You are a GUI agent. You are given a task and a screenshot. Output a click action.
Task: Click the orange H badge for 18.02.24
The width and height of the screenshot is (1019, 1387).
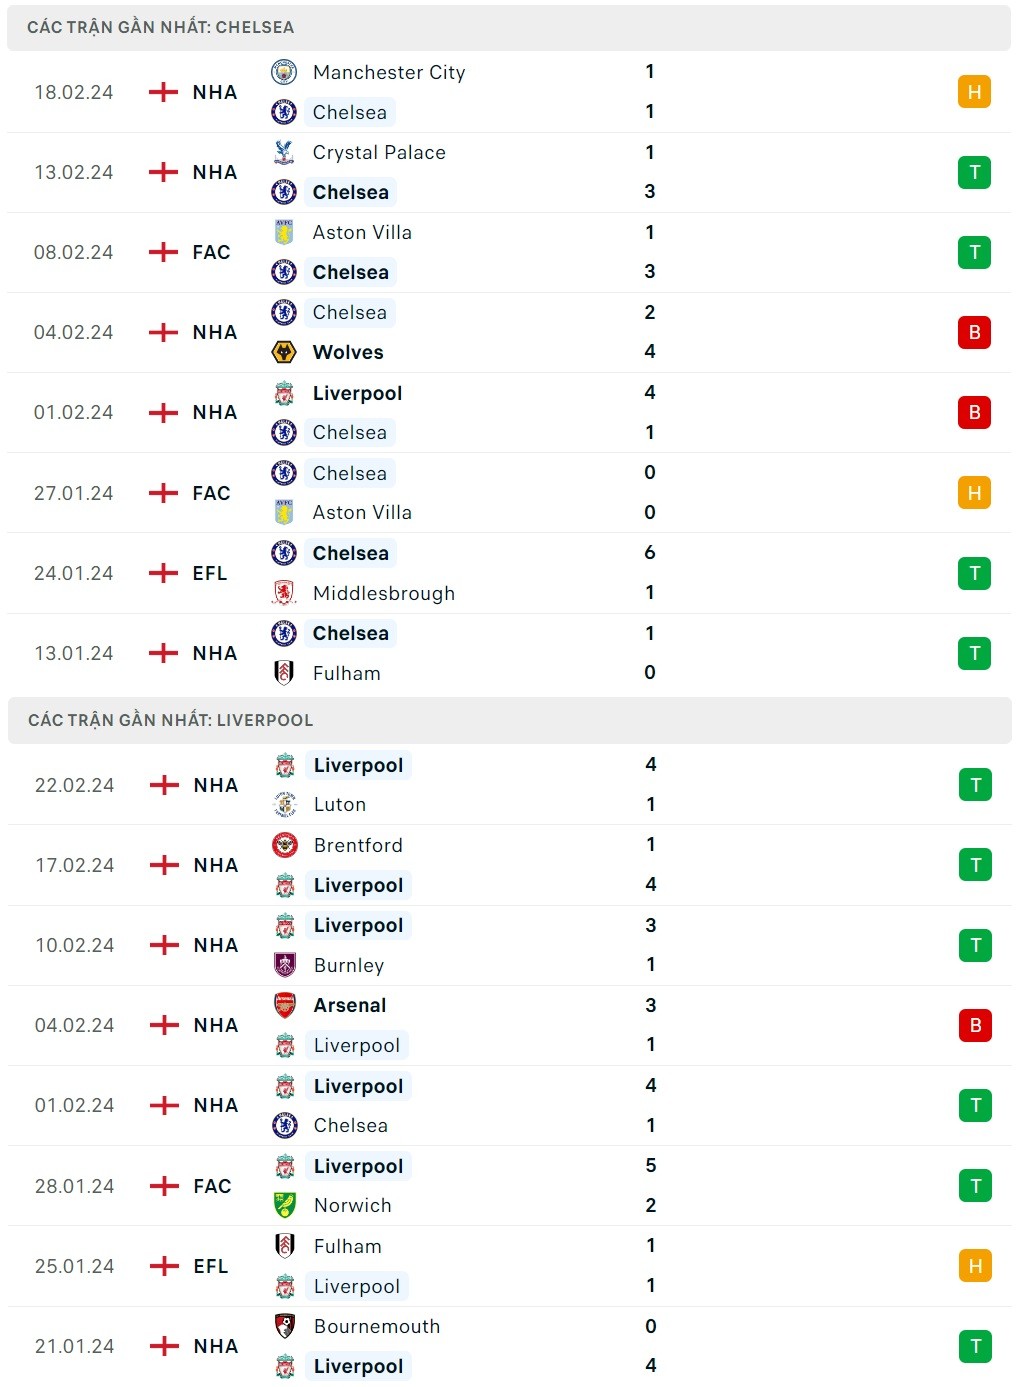(974, 92)
